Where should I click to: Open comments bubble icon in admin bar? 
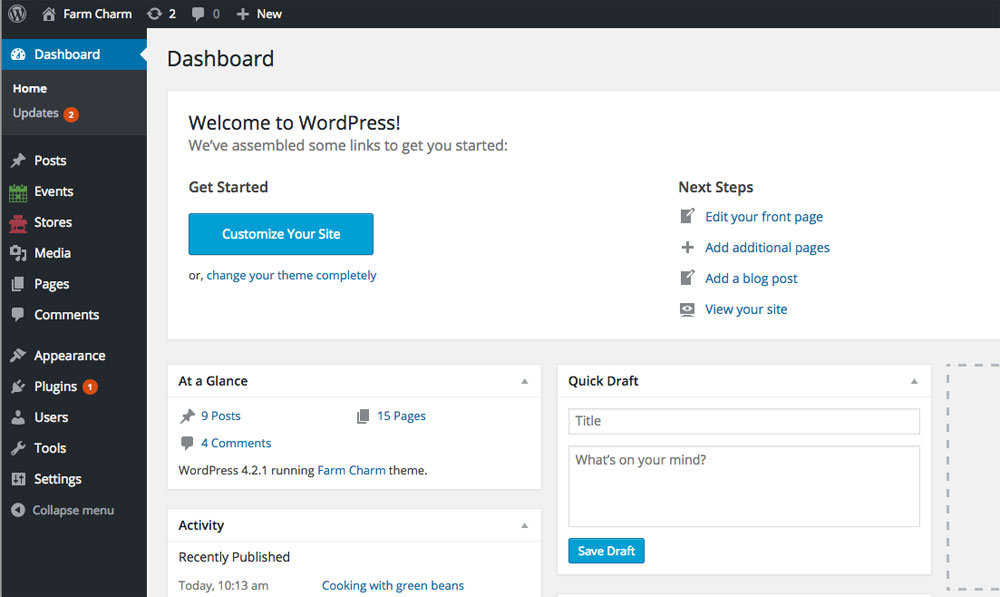coord(198,14)
